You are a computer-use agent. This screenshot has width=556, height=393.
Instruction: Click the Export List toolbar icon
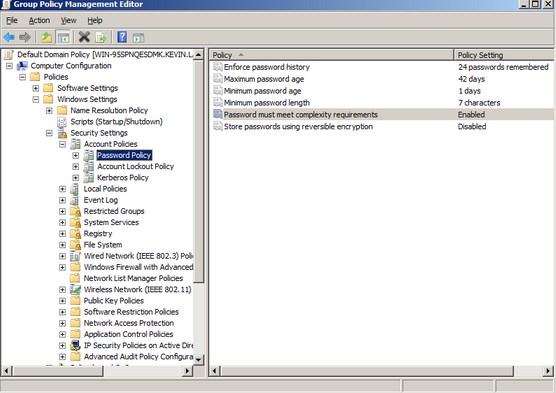pyautogui.click(x=101, y=37)
